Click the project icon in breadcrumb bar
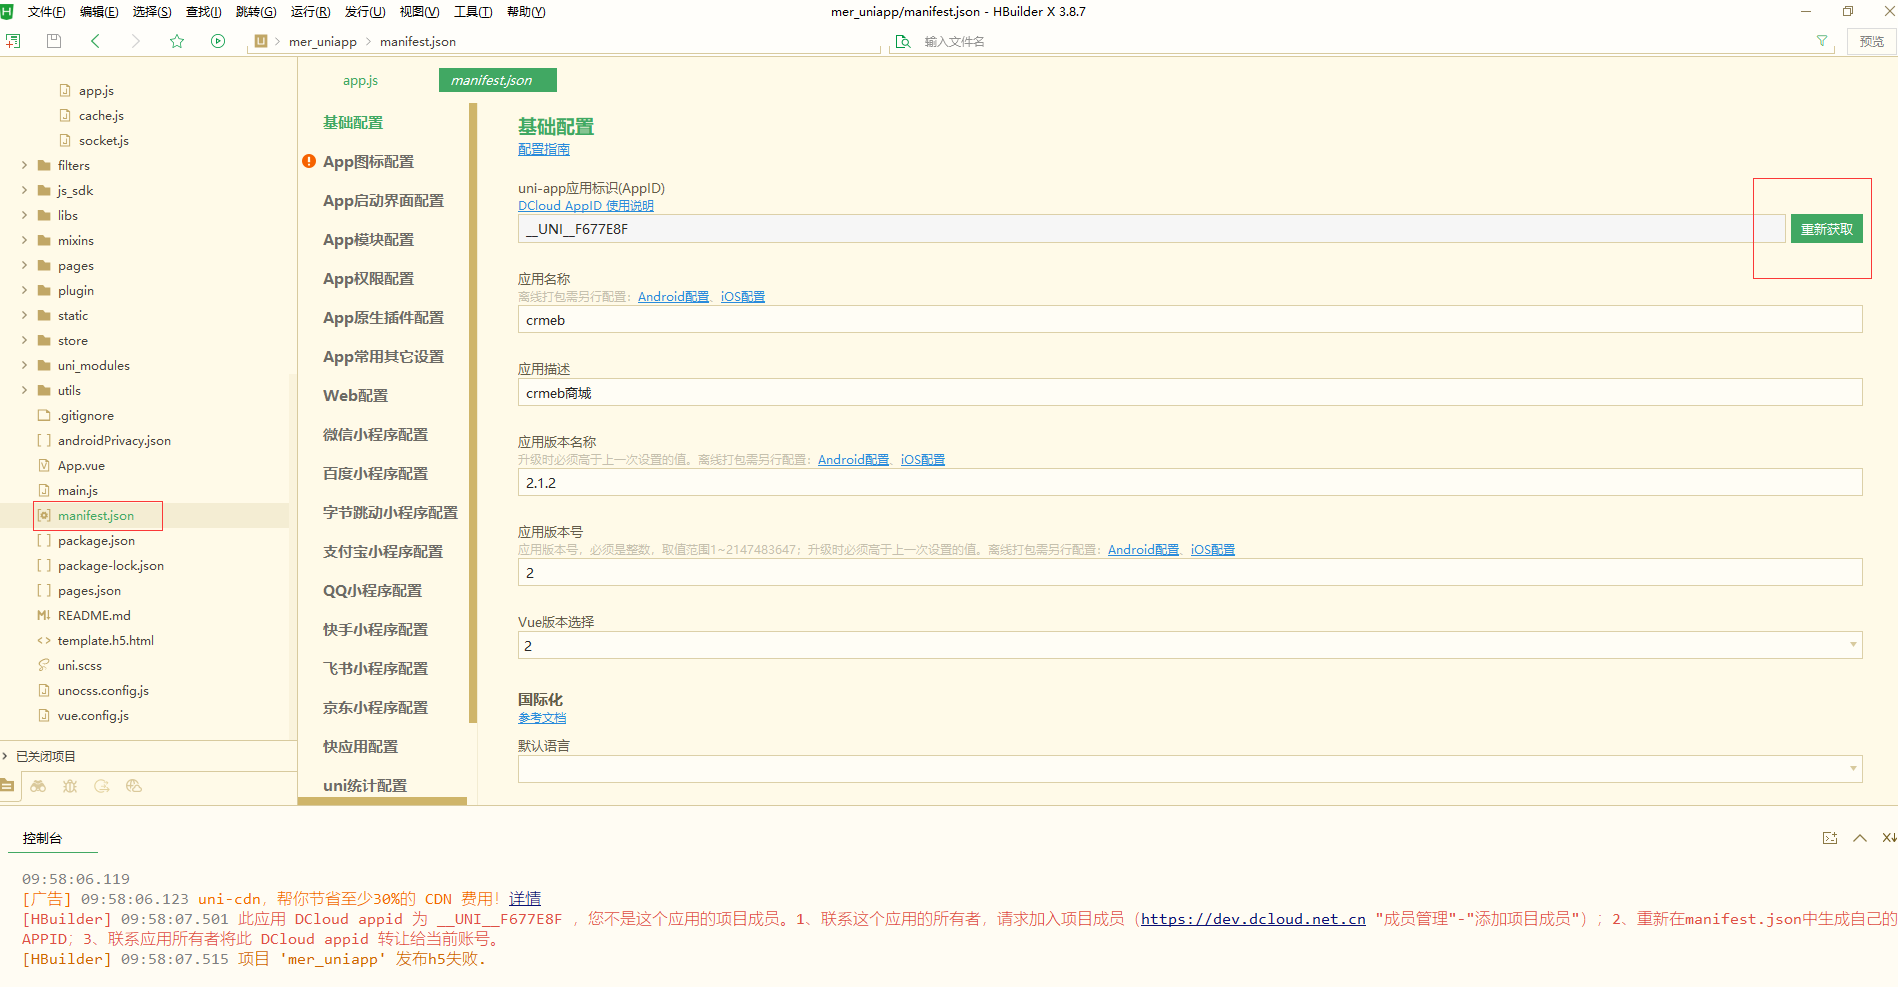The height and width of the screenshot is (987, 1898). click(261, 41)
